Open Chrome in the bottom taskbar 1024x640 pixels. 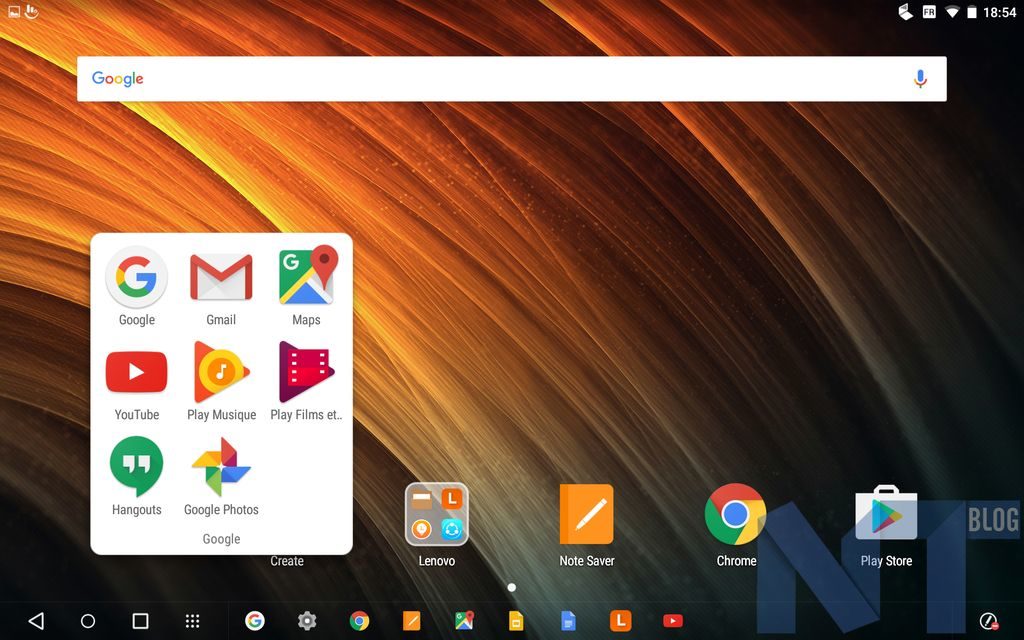(x=359, y=620)
